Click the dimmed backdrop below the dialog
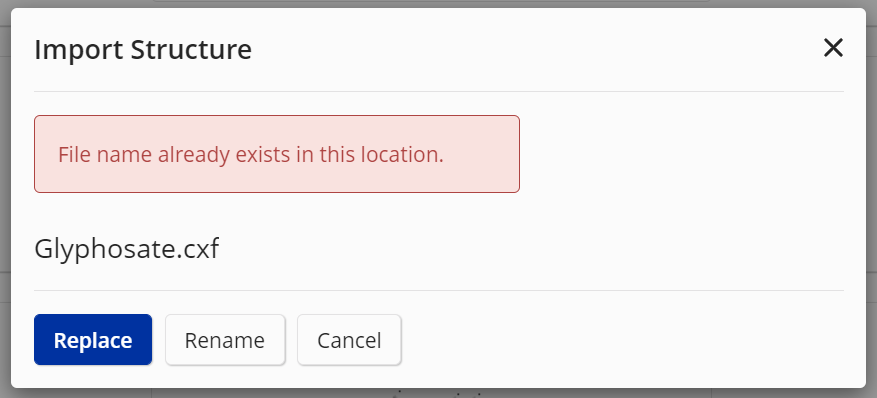Viewport: 877px width, 398px height. click(x=438, y=394)
